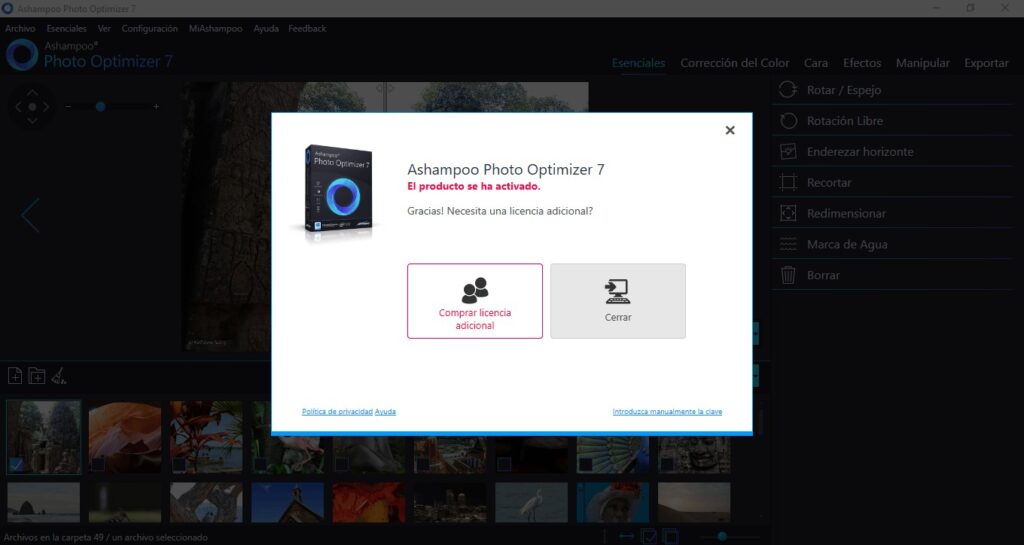1024x545 pixels.
Task: Switch to the Exportar tab
Action: pos(986,63)
